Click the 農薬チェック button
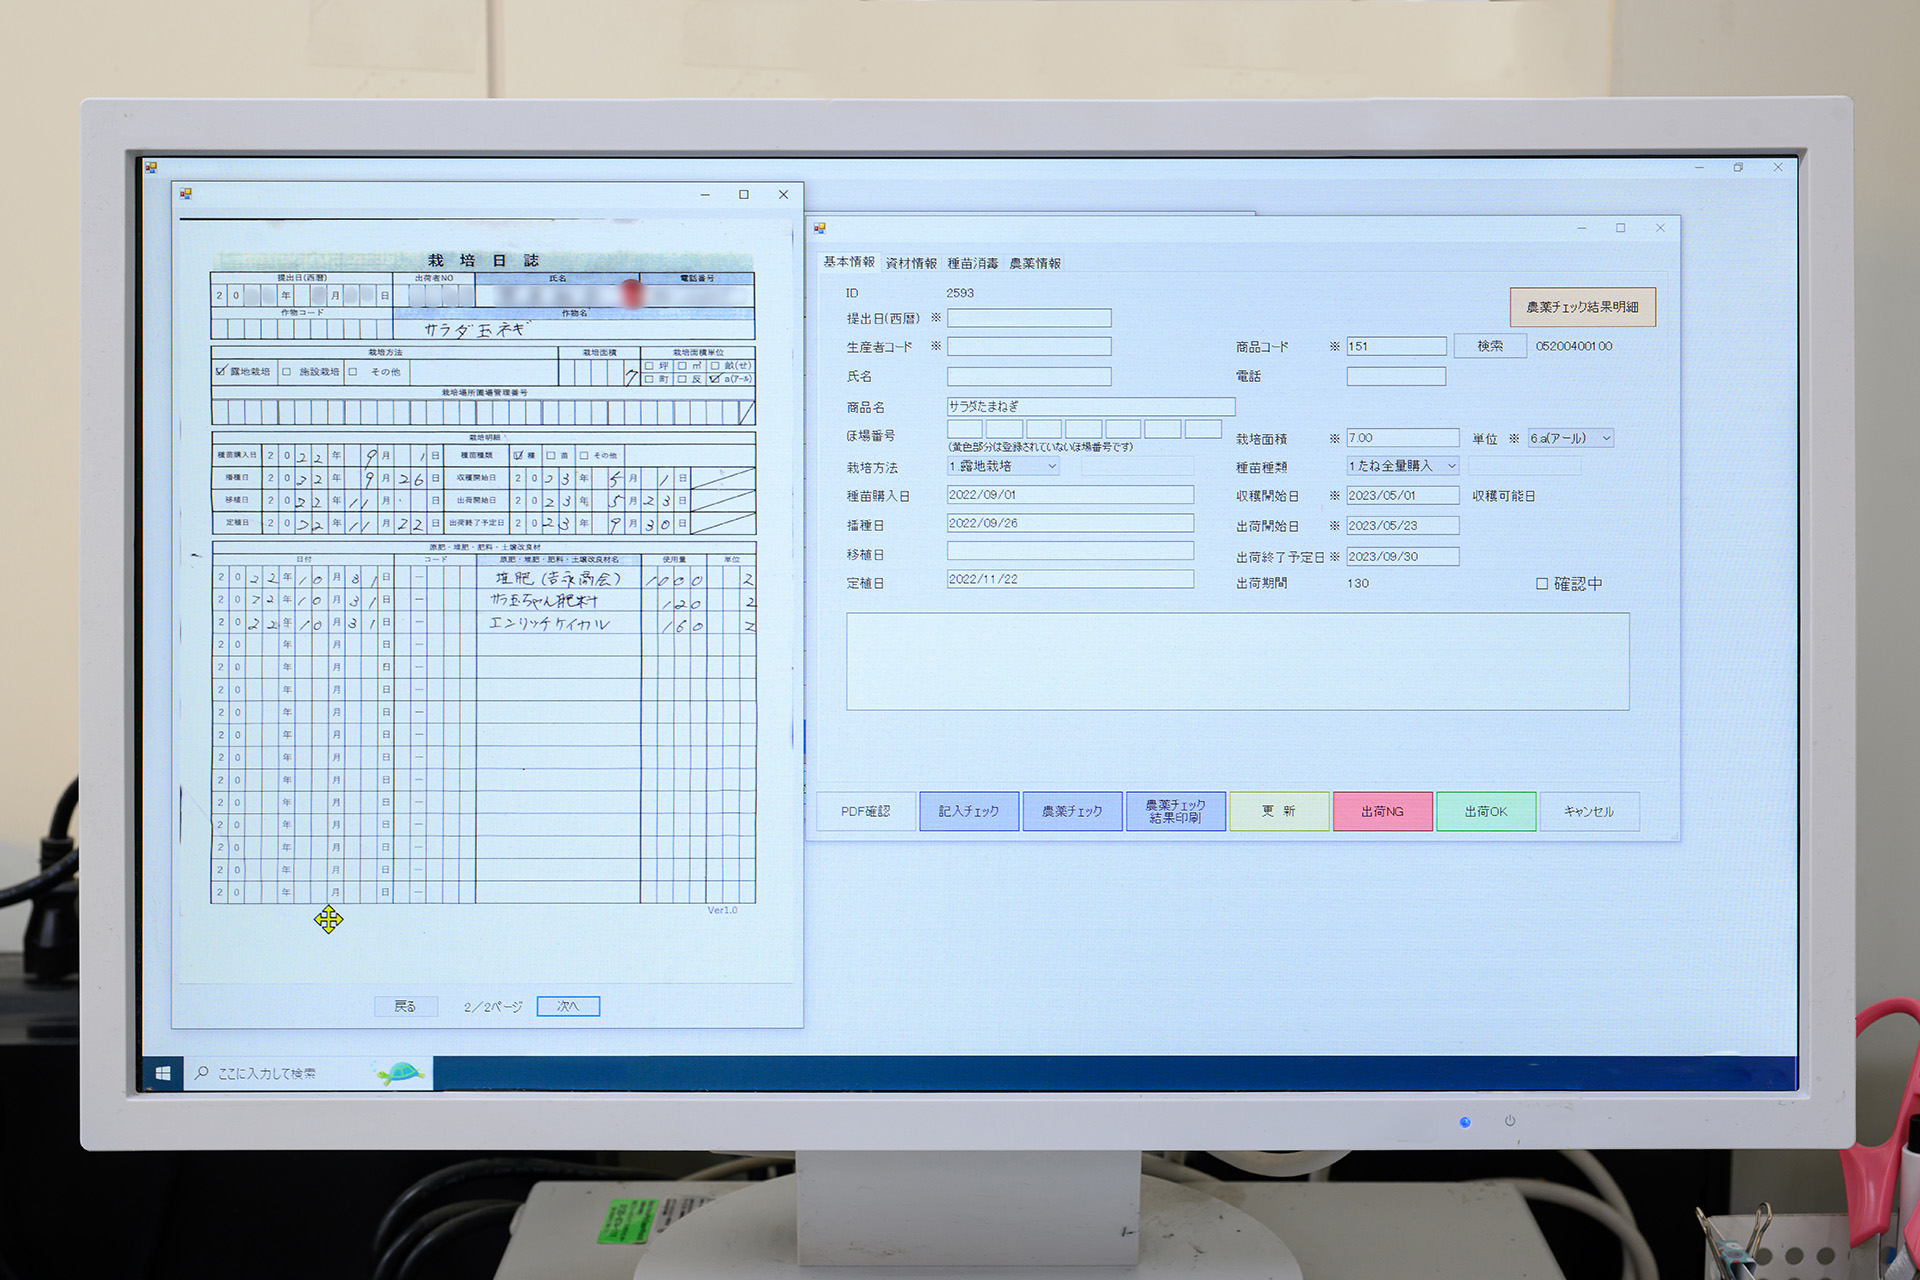This screenshot has height=1280, width=1920. point(1072,811)
